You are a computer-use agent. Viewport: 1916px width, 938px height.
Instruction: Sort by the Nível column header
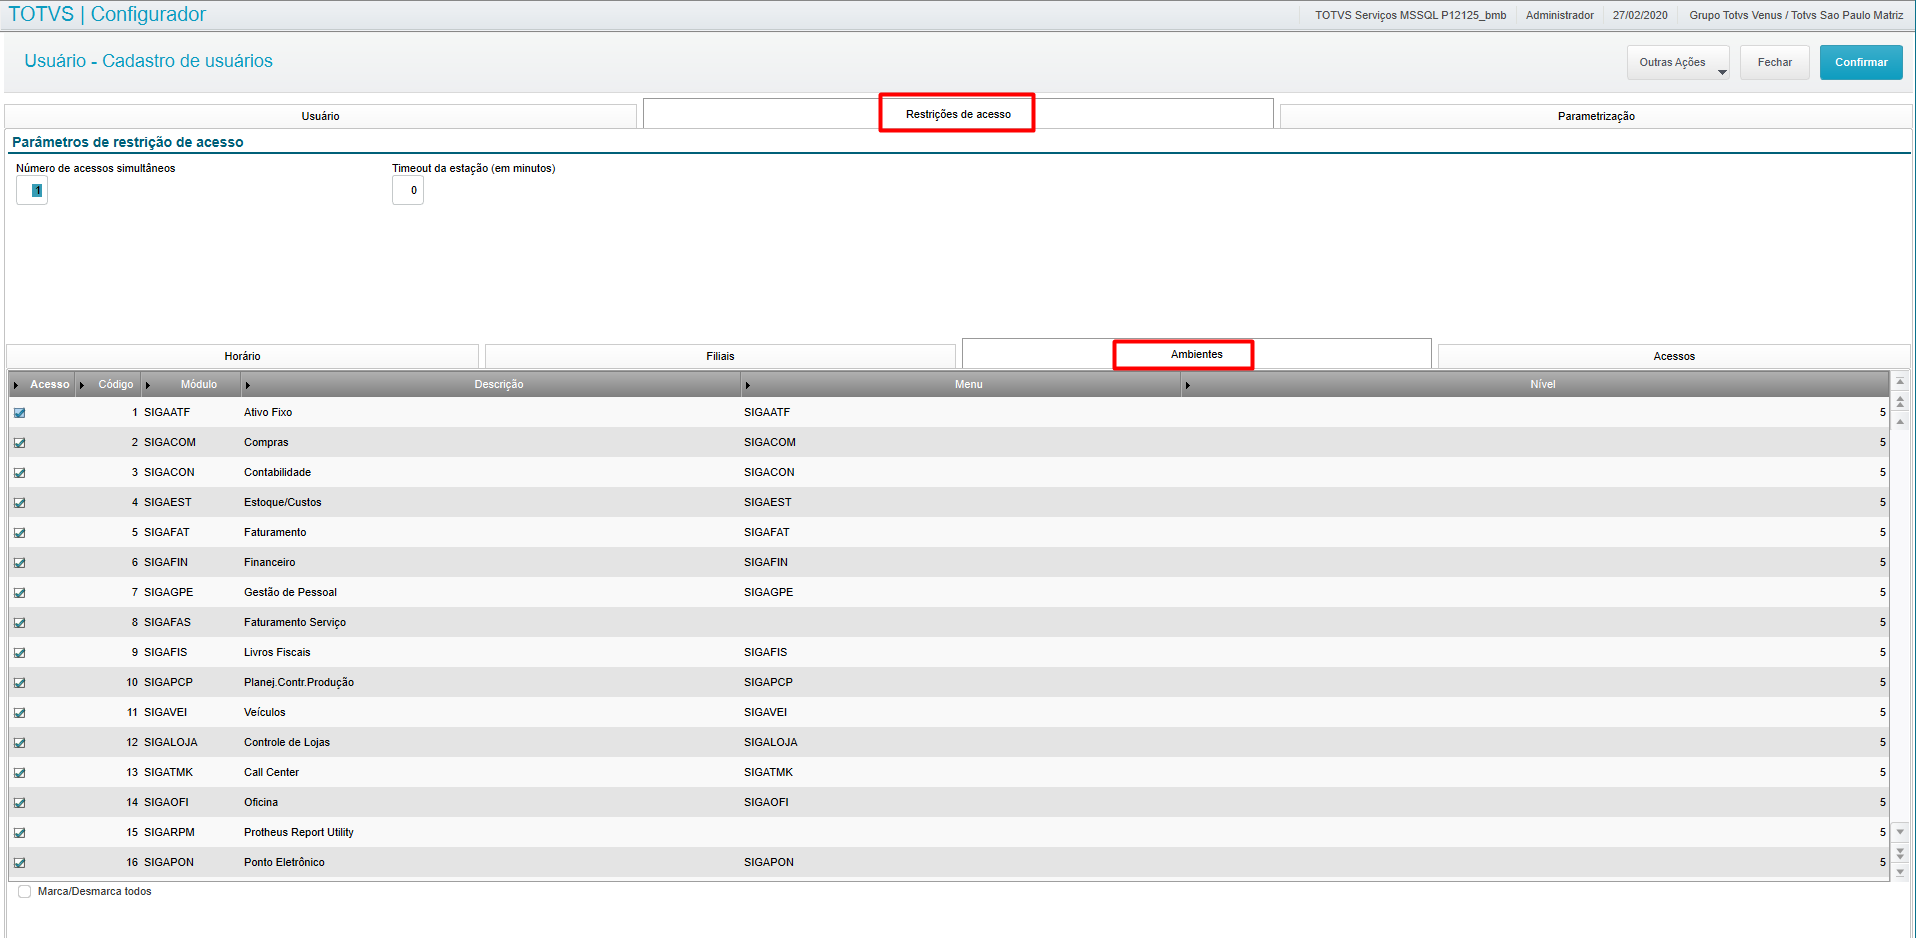1535,384
